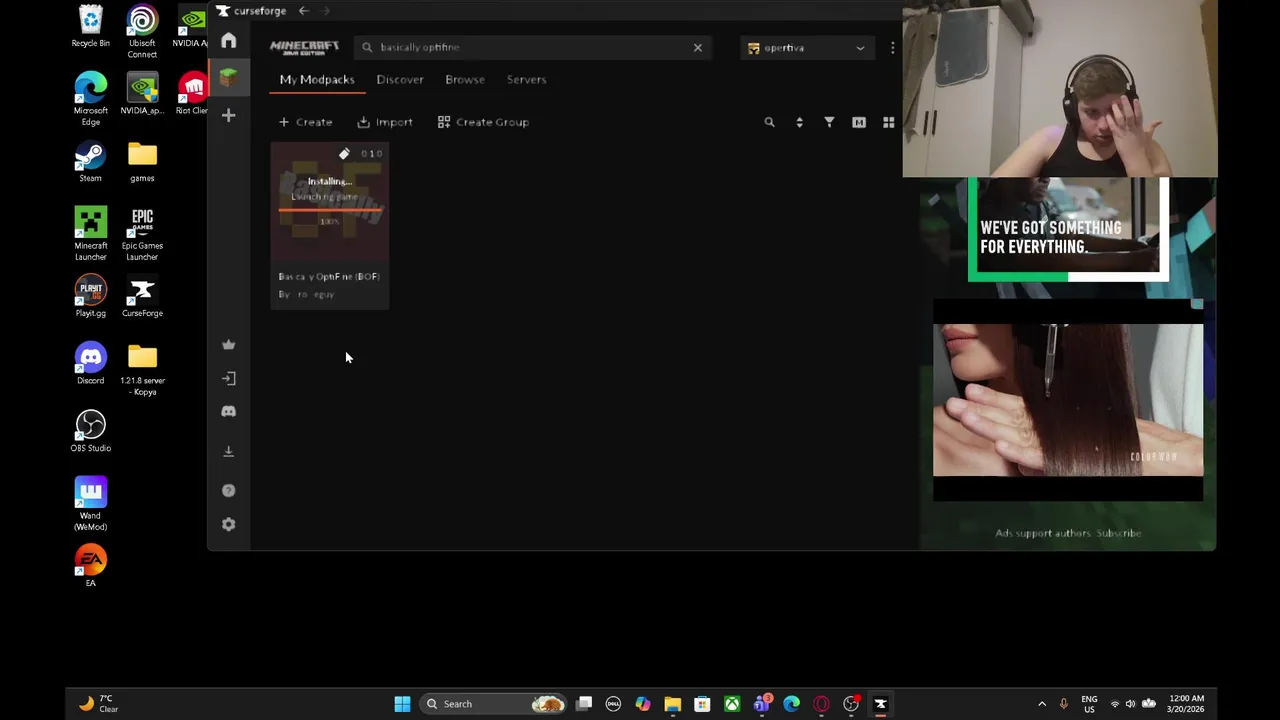The height and width of the screenshot is (720, 1280).
Task: Open EA app desktop shortcut
Action: [x=90, y=566]
